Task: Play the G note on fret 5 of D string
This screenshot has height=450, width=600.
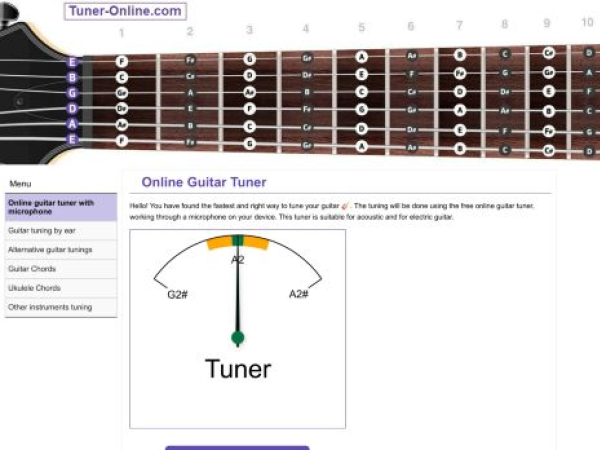Action: click(x=361, y=109)
